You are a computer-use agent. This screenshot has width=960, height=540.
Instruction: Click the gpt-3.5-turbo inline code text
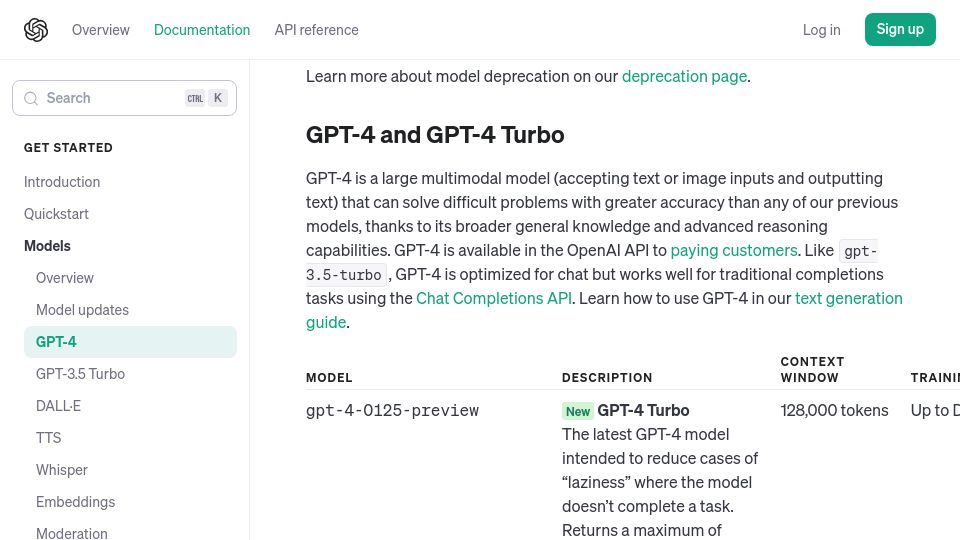click(x=345, y=275)
